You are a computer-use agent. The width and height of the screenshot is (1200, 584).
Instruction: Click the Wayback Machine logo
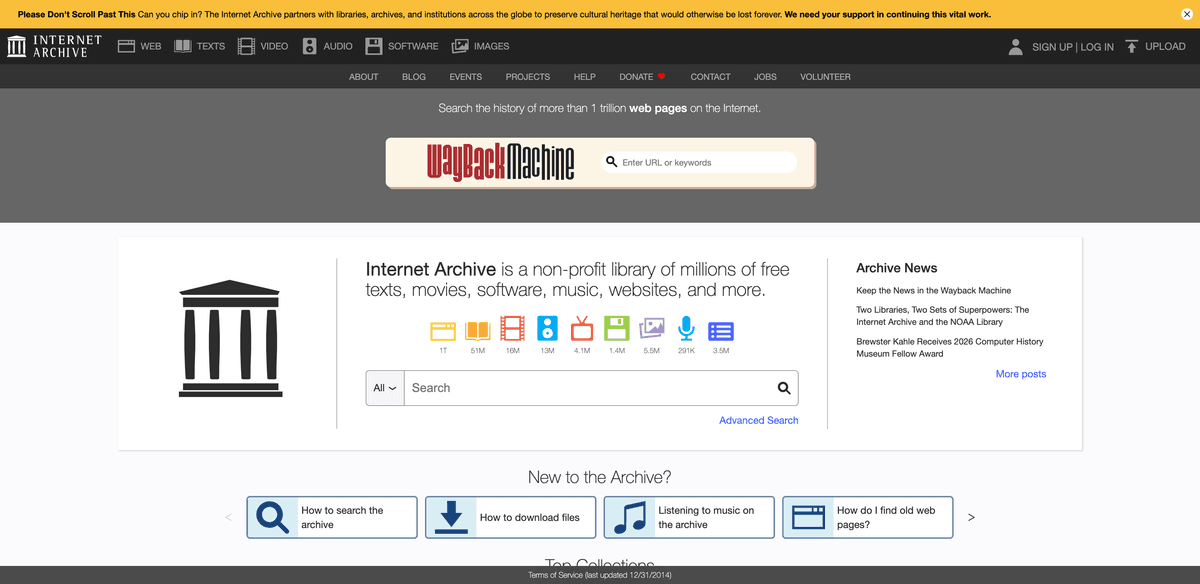point(501,162)
